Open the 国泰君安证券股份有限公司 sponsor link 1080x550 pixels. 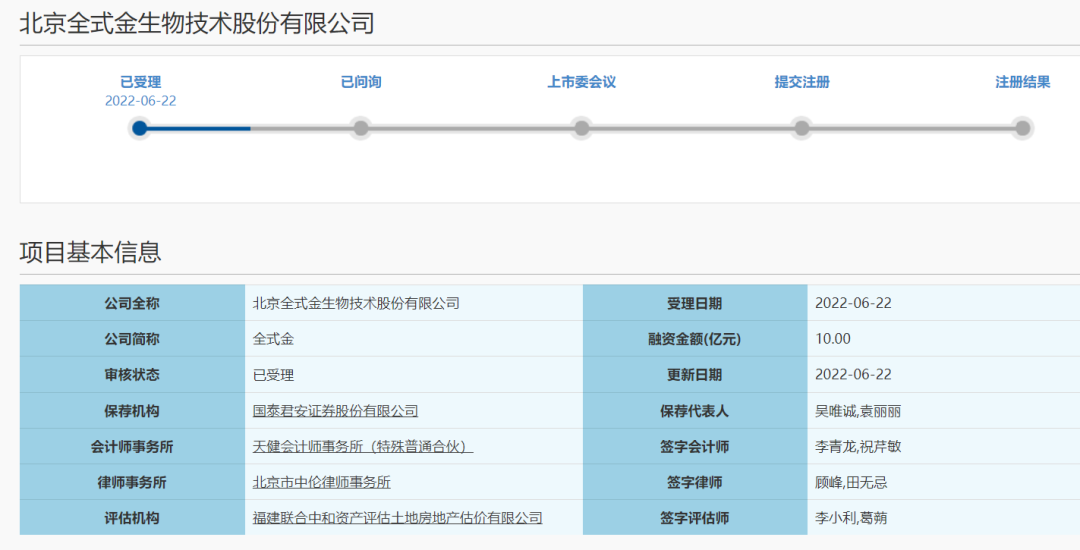coord(335,411)
